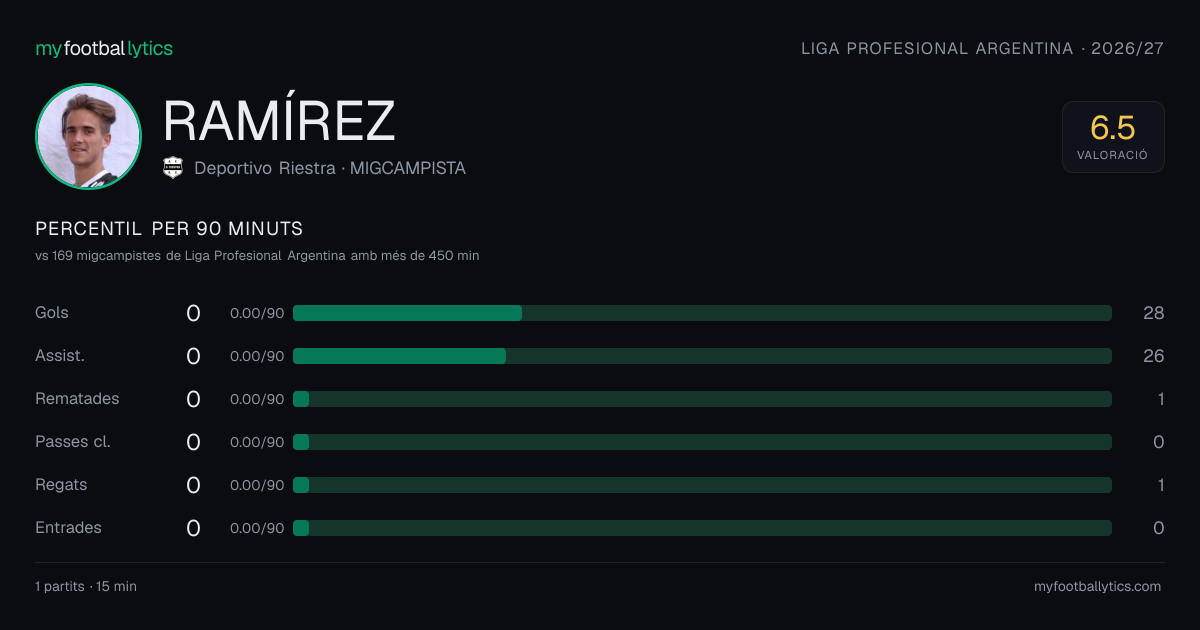Click the Percentil per 90 minuts heading
Screen dimensions: 1200x630
[x=169, y=229]
